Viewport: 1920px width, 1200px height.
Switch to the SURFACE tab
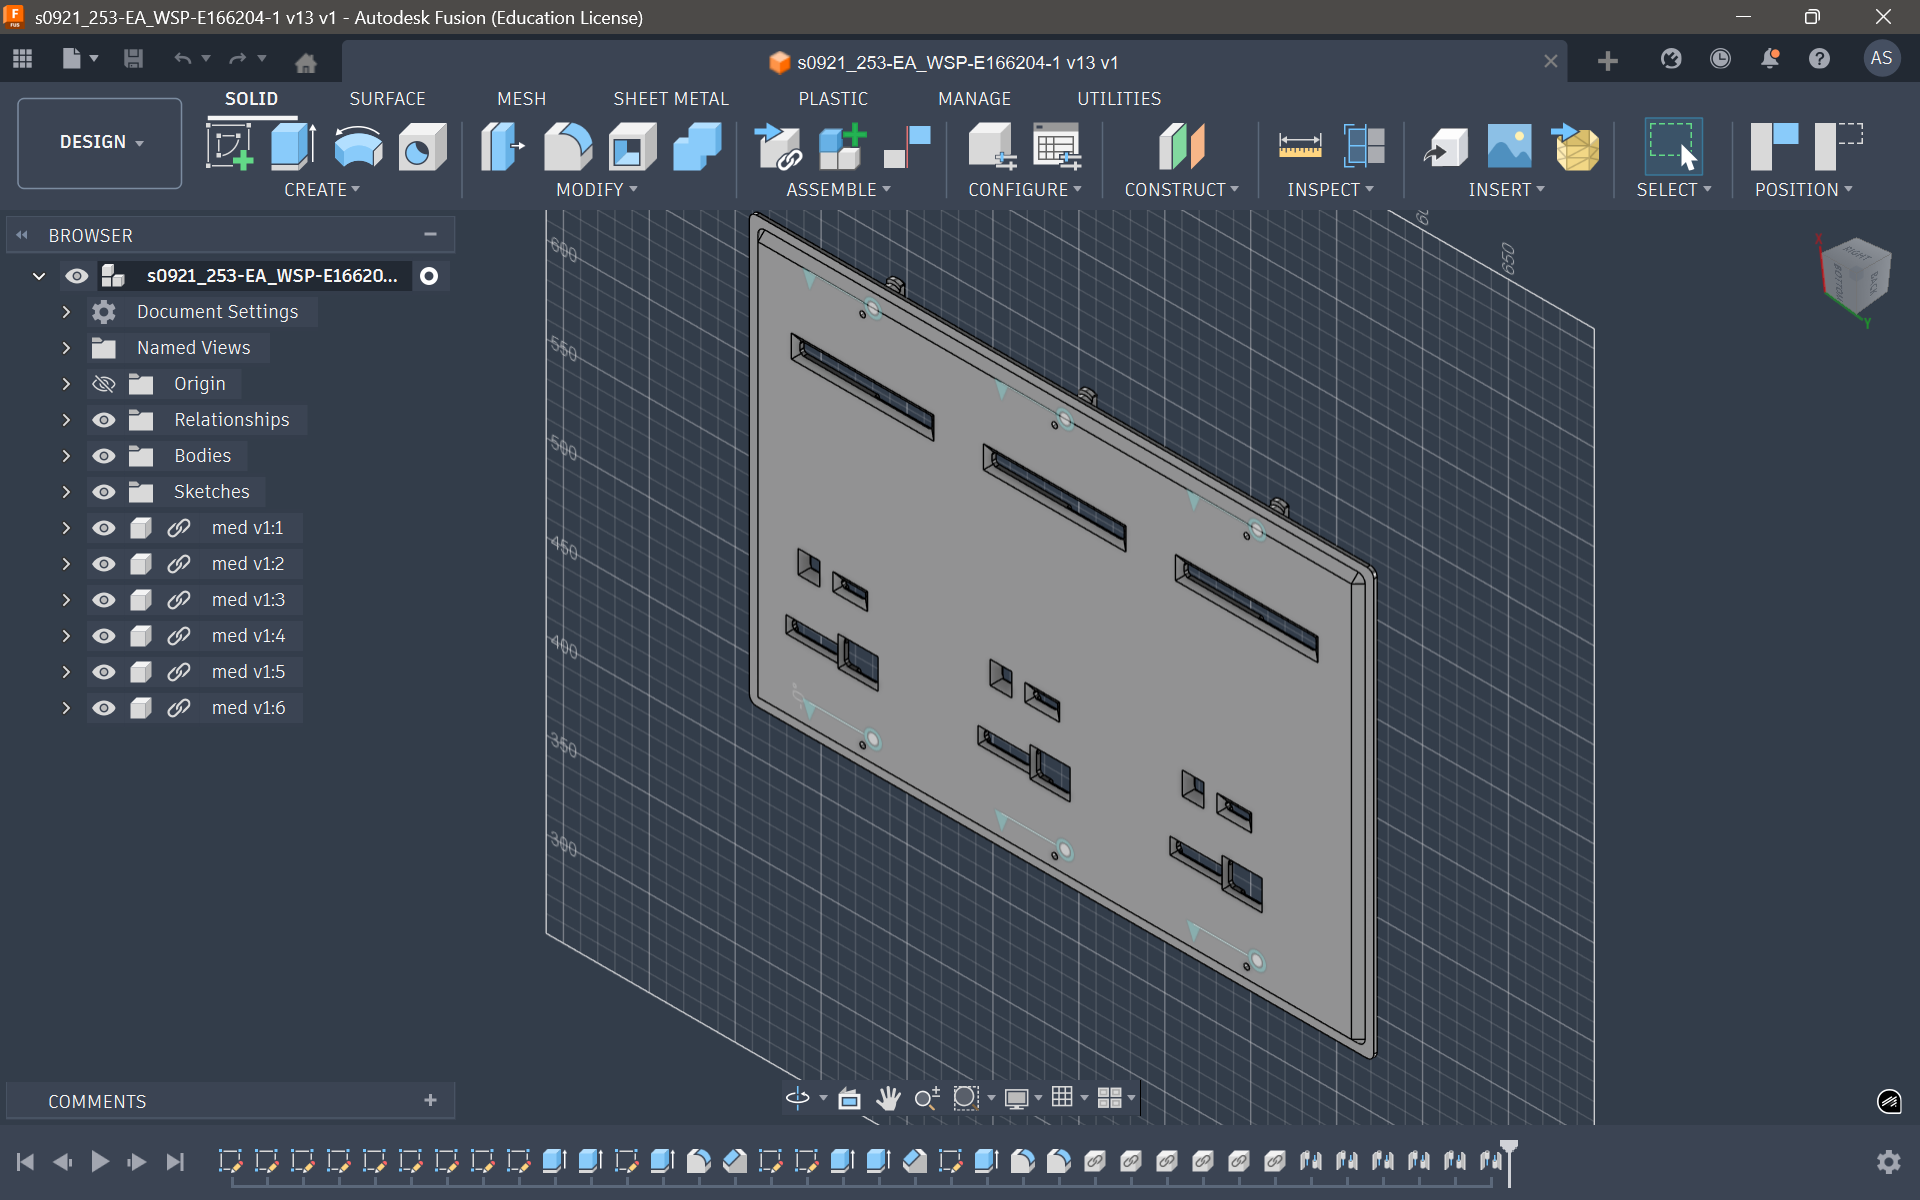(387, 99)
